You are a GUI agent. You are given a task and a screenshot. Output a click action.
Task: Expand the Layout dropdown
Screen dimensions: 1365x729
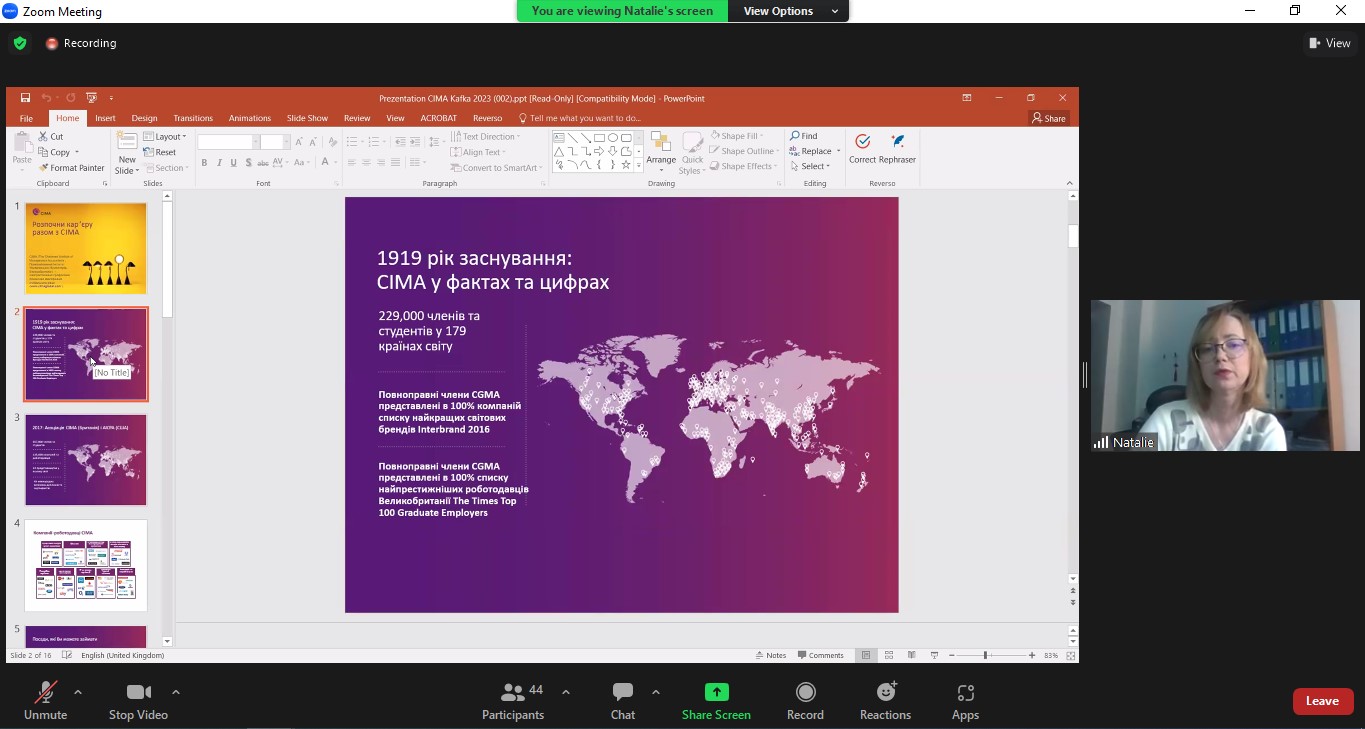point(165,136)
